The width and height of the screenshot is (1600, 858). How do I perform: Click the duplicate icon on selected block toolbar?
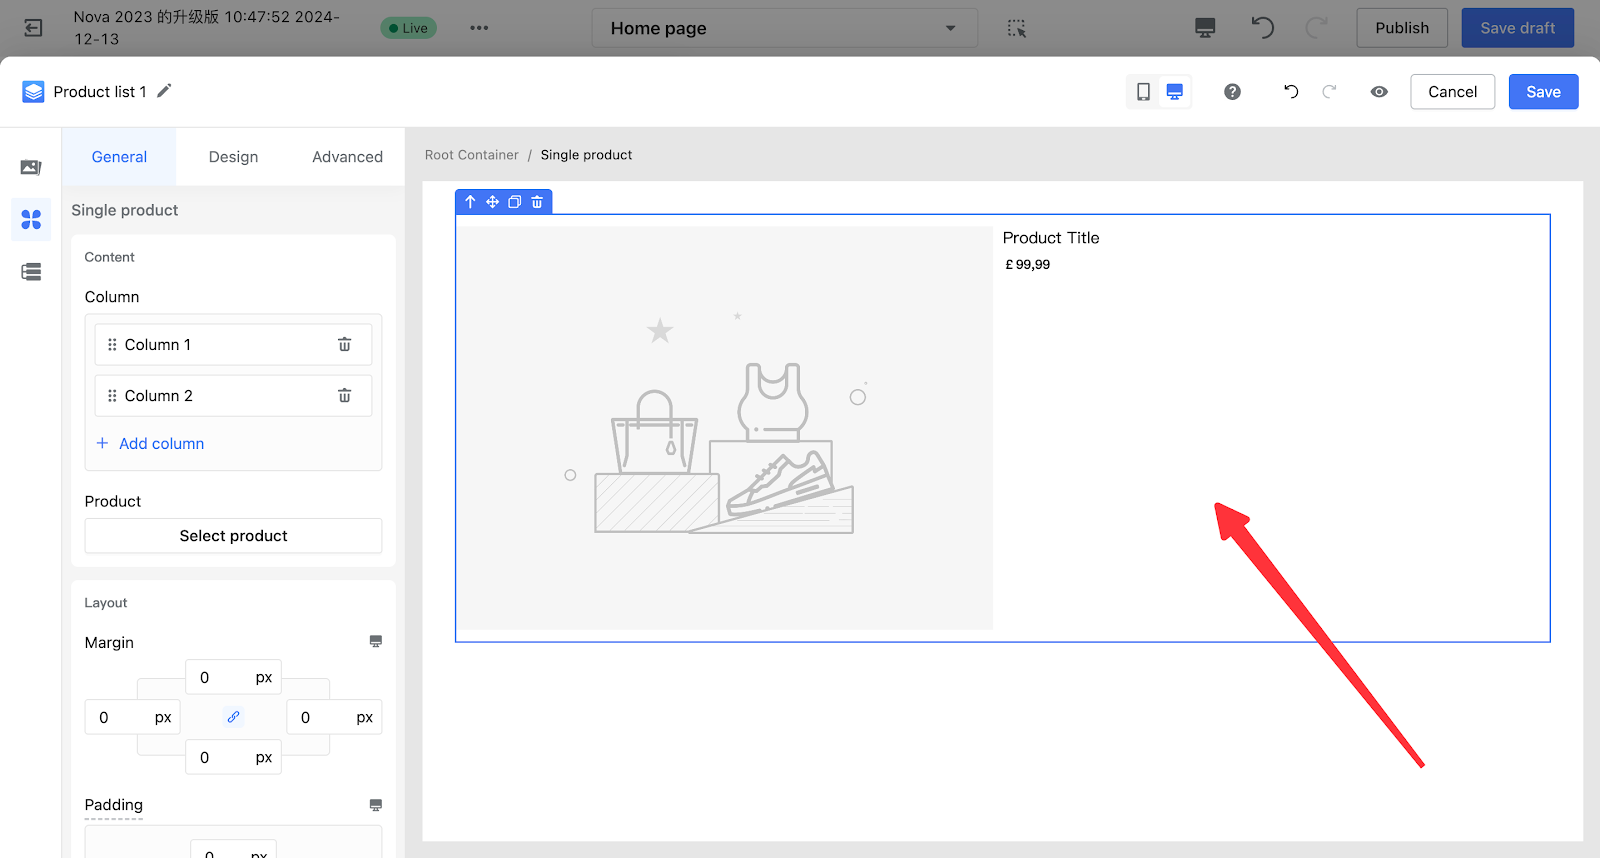[514, 202]
